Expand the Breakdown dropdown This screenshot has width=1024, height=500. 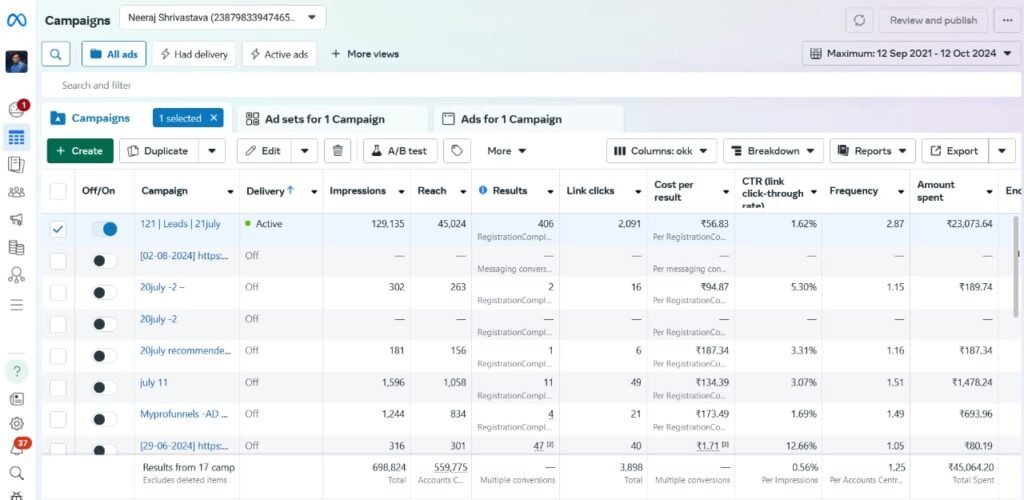tap(773, 151)
